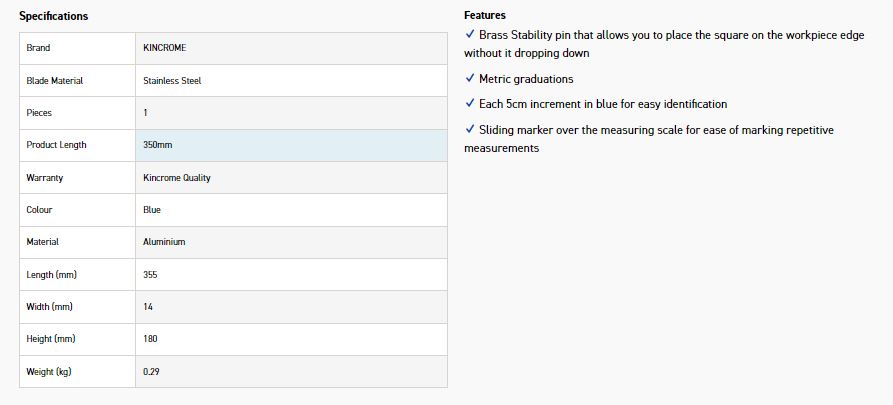The width and height of the screenshot is (893, 405).
Task: Click the Kincrome Quality warranty value
Action: pos(177,178)
